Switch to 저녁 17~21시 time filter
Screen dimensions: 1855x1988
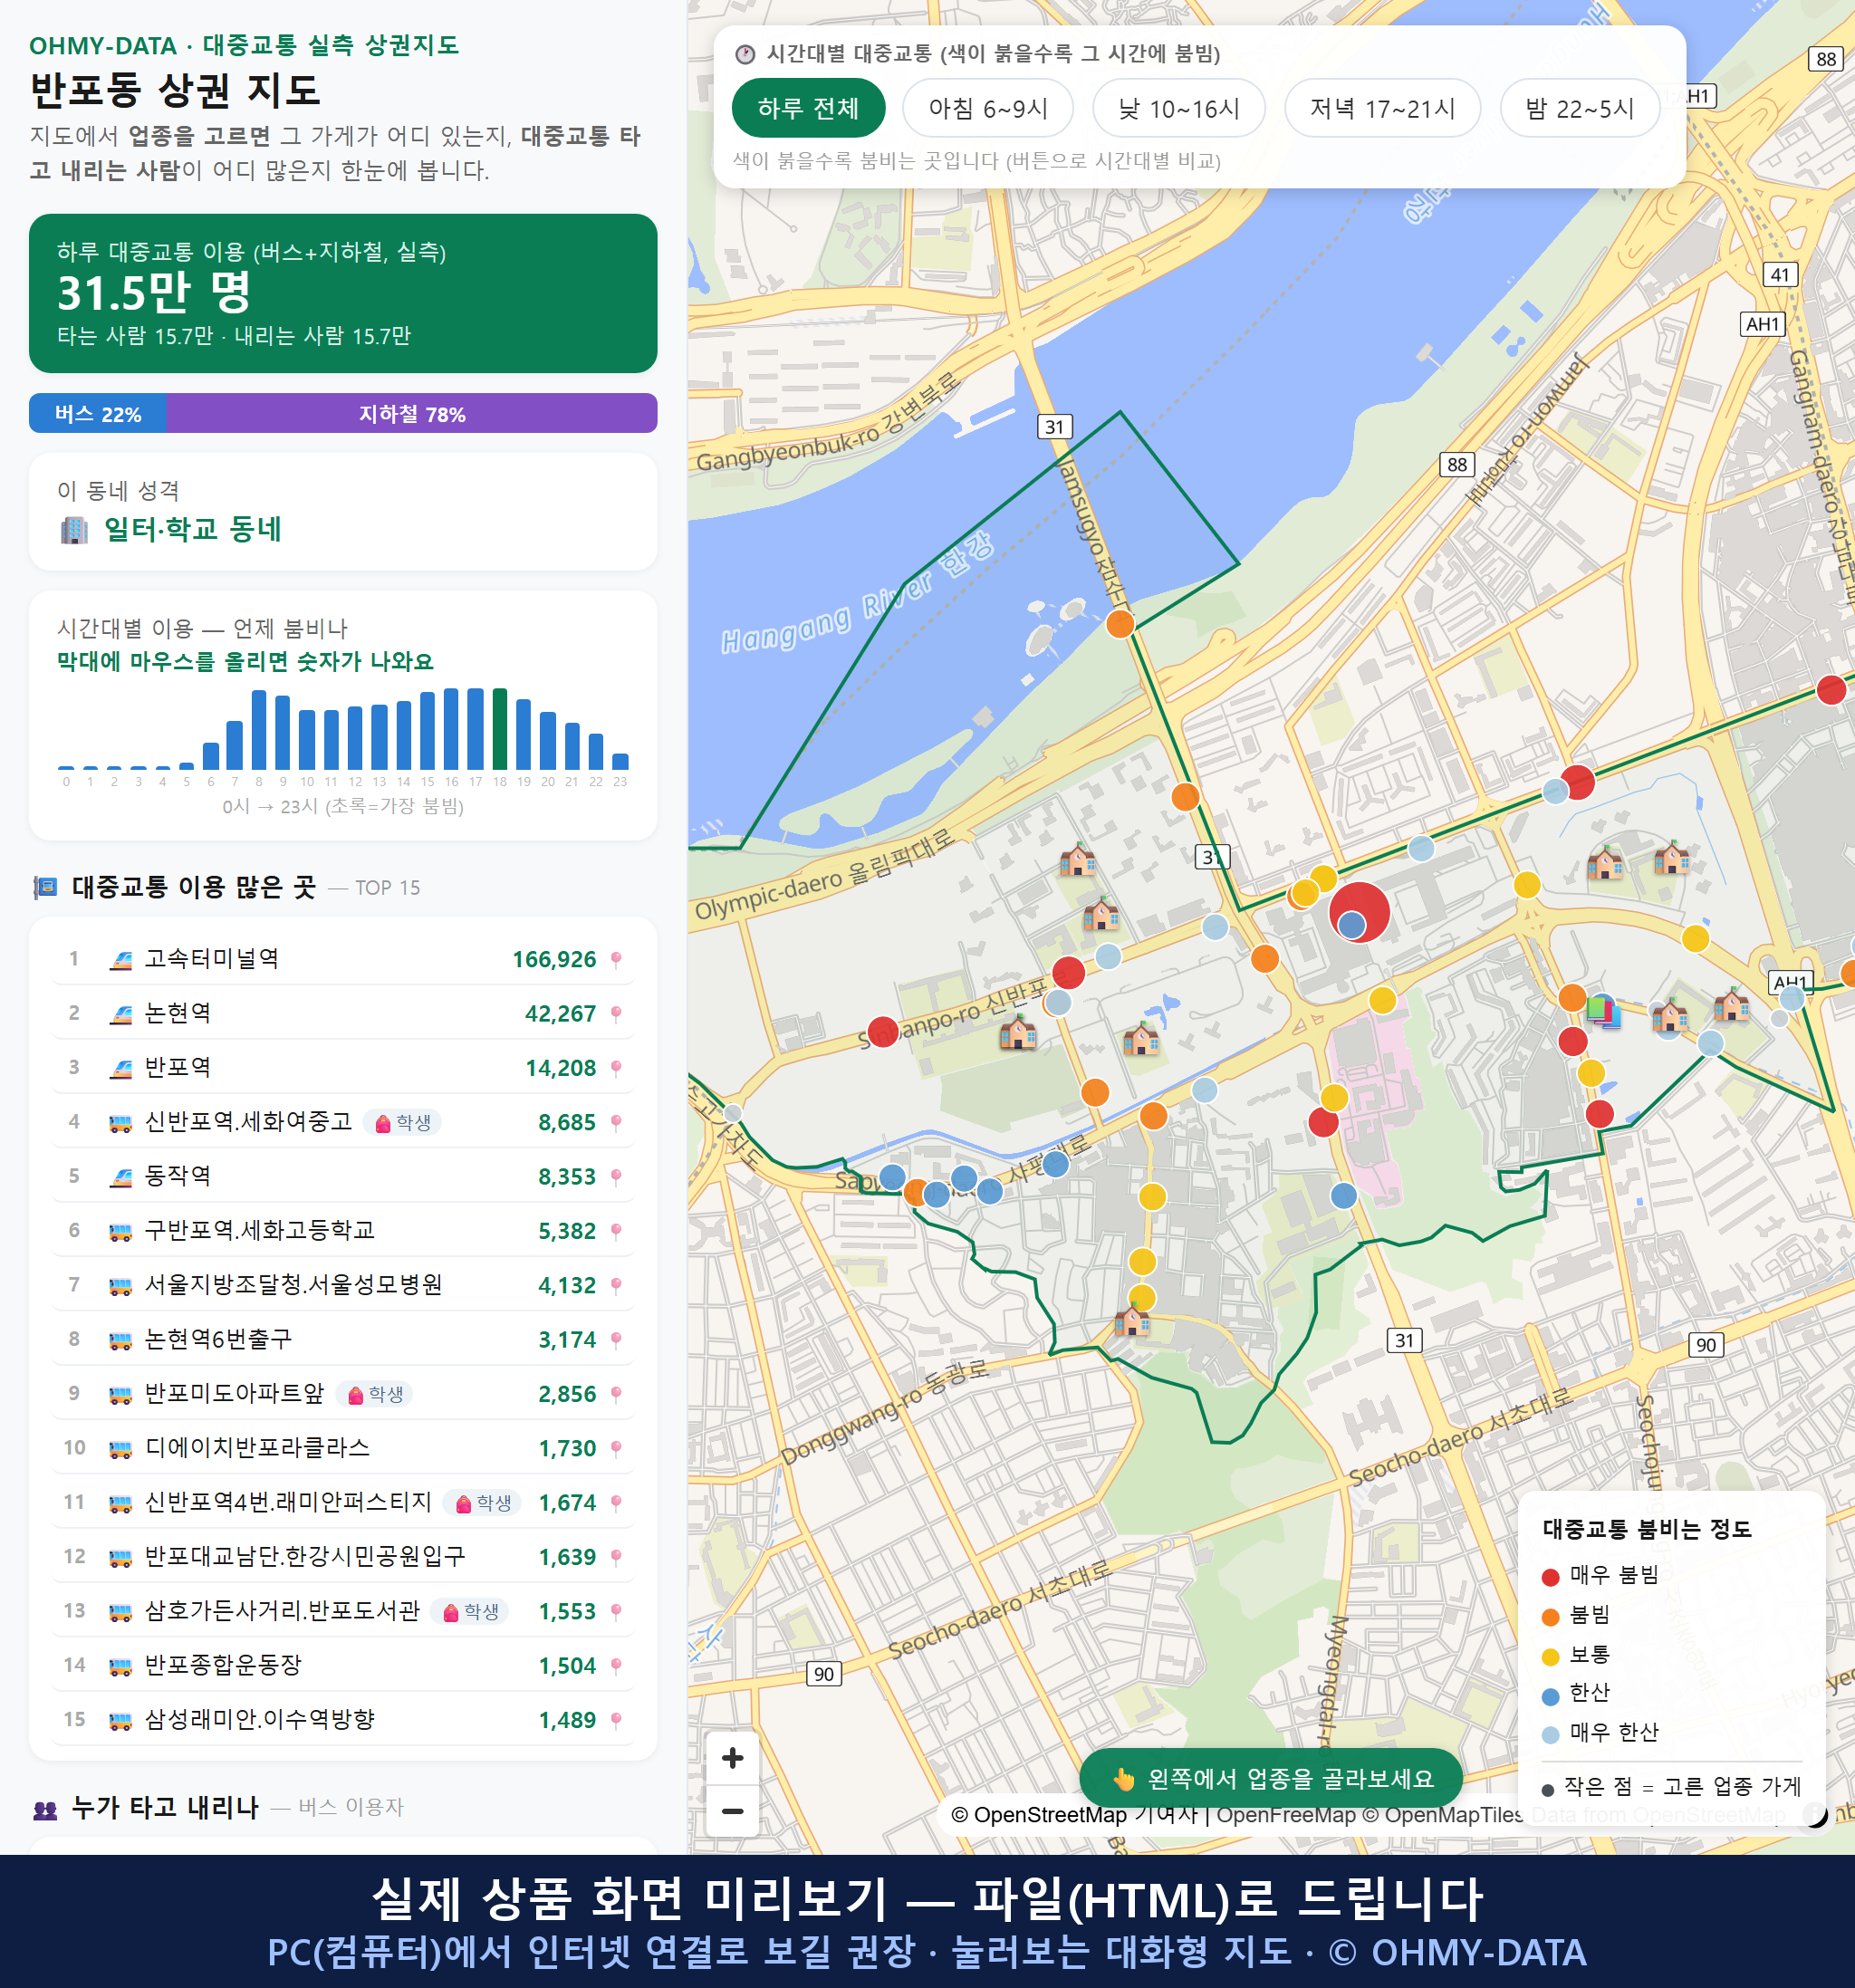click(1382, 108)
